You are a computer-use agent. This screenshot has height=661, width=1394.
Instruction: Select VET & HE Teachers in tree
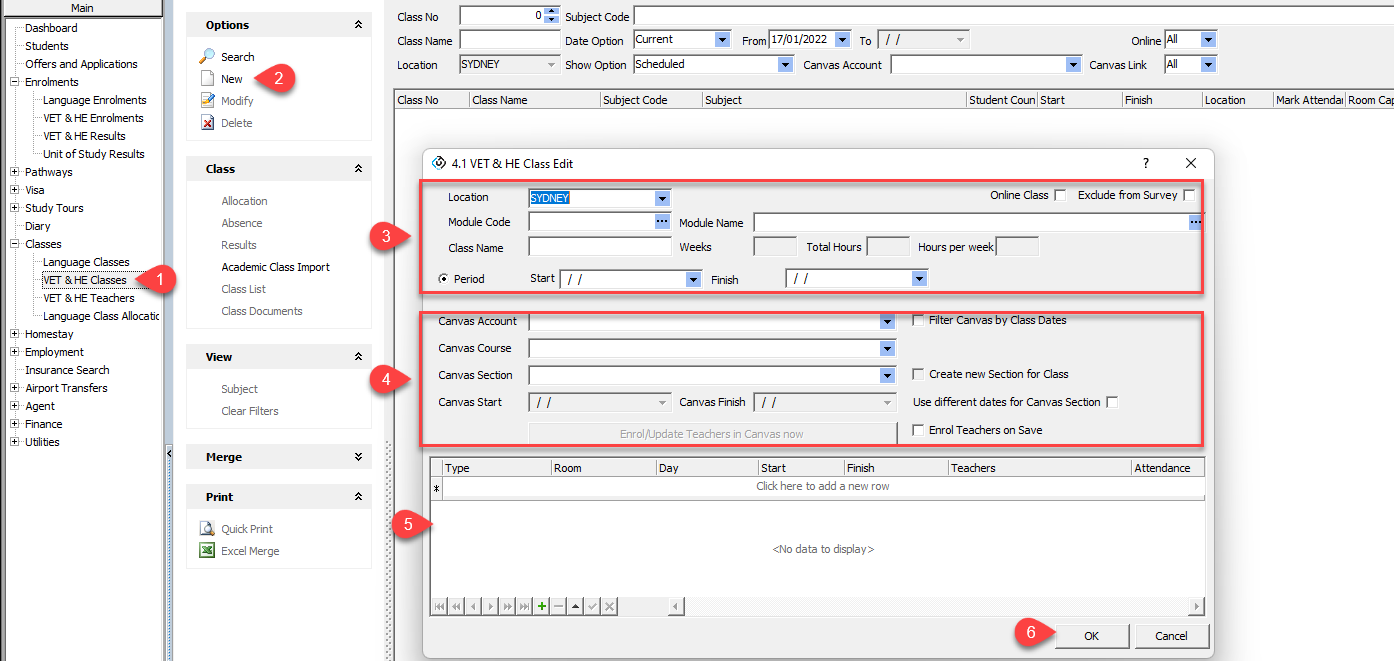[x=89, y=298]
